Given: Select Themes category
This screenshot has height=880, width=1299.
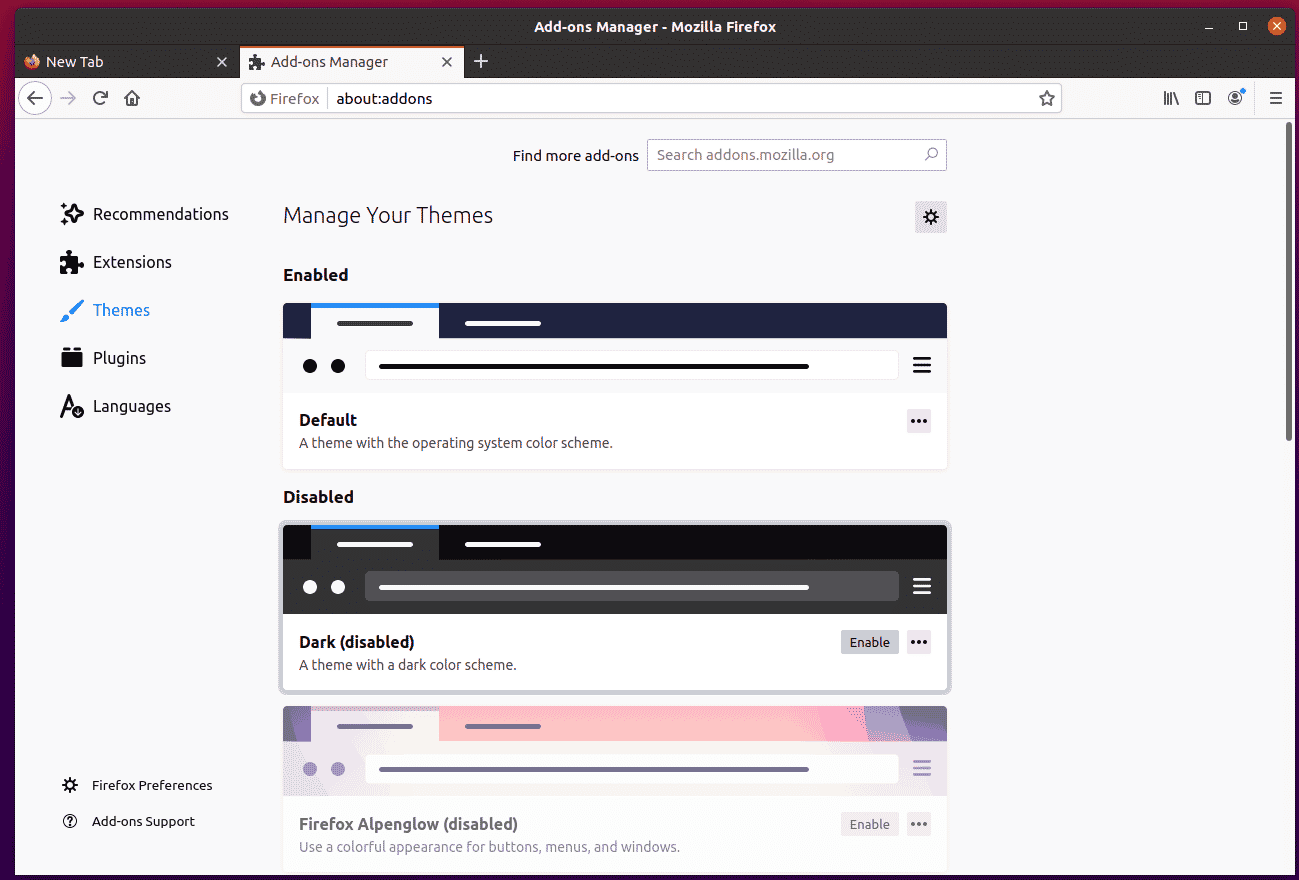Looking at the screenshot, I should [105, 310].
